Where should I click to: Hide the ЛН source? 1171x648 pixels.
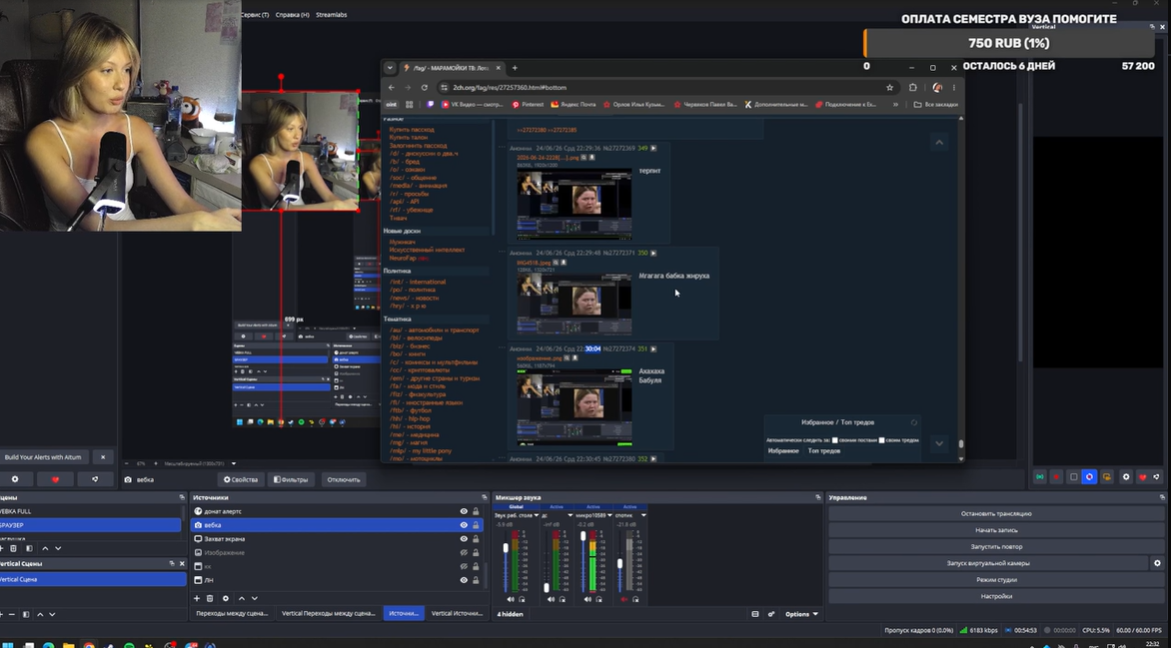coord(463,579)
